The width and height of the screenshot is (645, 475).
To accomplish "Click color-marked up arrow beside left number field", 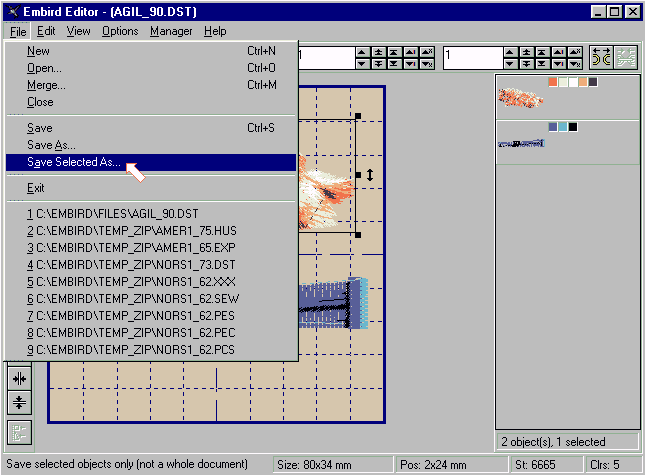I will click(x=411, y=52).
